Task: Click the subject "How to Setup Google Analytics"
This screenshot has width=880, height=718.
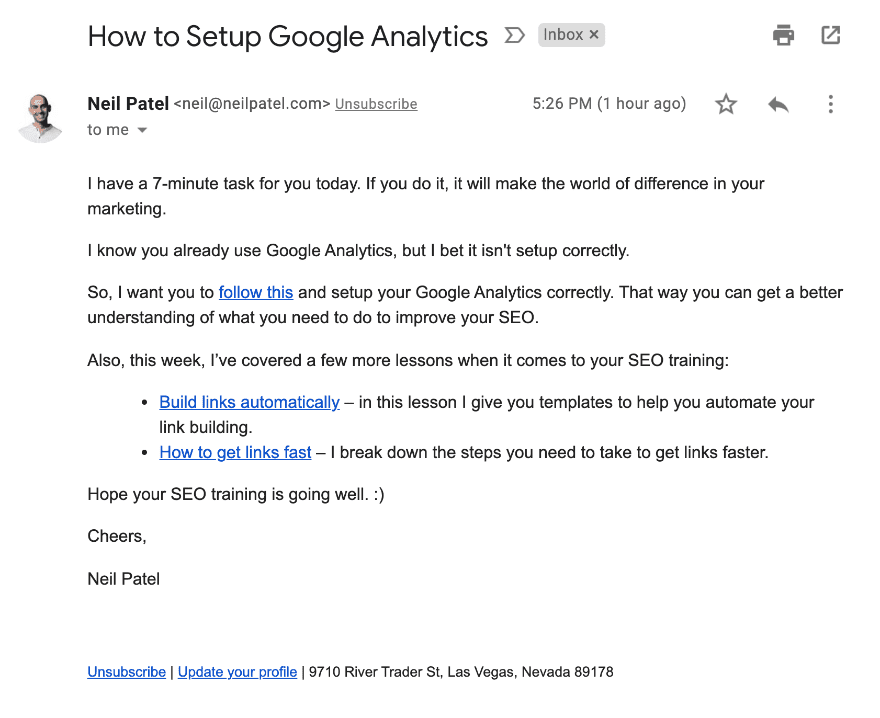Action: [288, 37]
